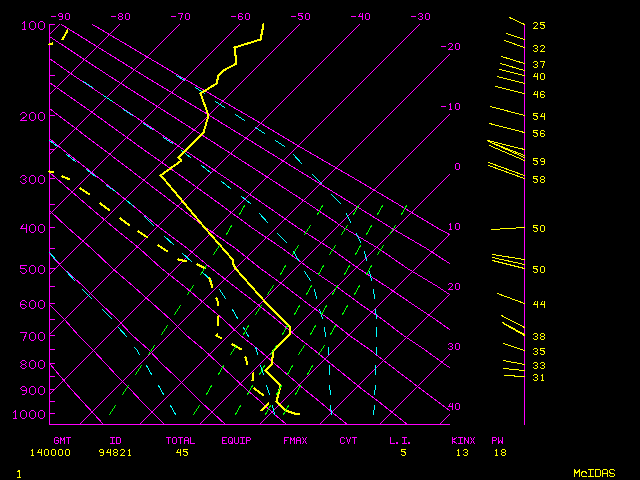Click the CYT column header
640x480 pixels.
348,440
